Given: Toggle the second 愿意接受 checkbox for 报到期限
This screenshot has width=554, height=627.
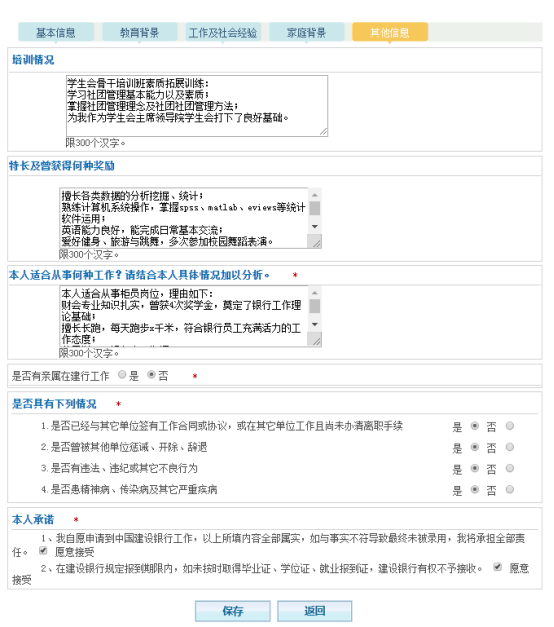Looking at the screenshot, I should [498, 567].
